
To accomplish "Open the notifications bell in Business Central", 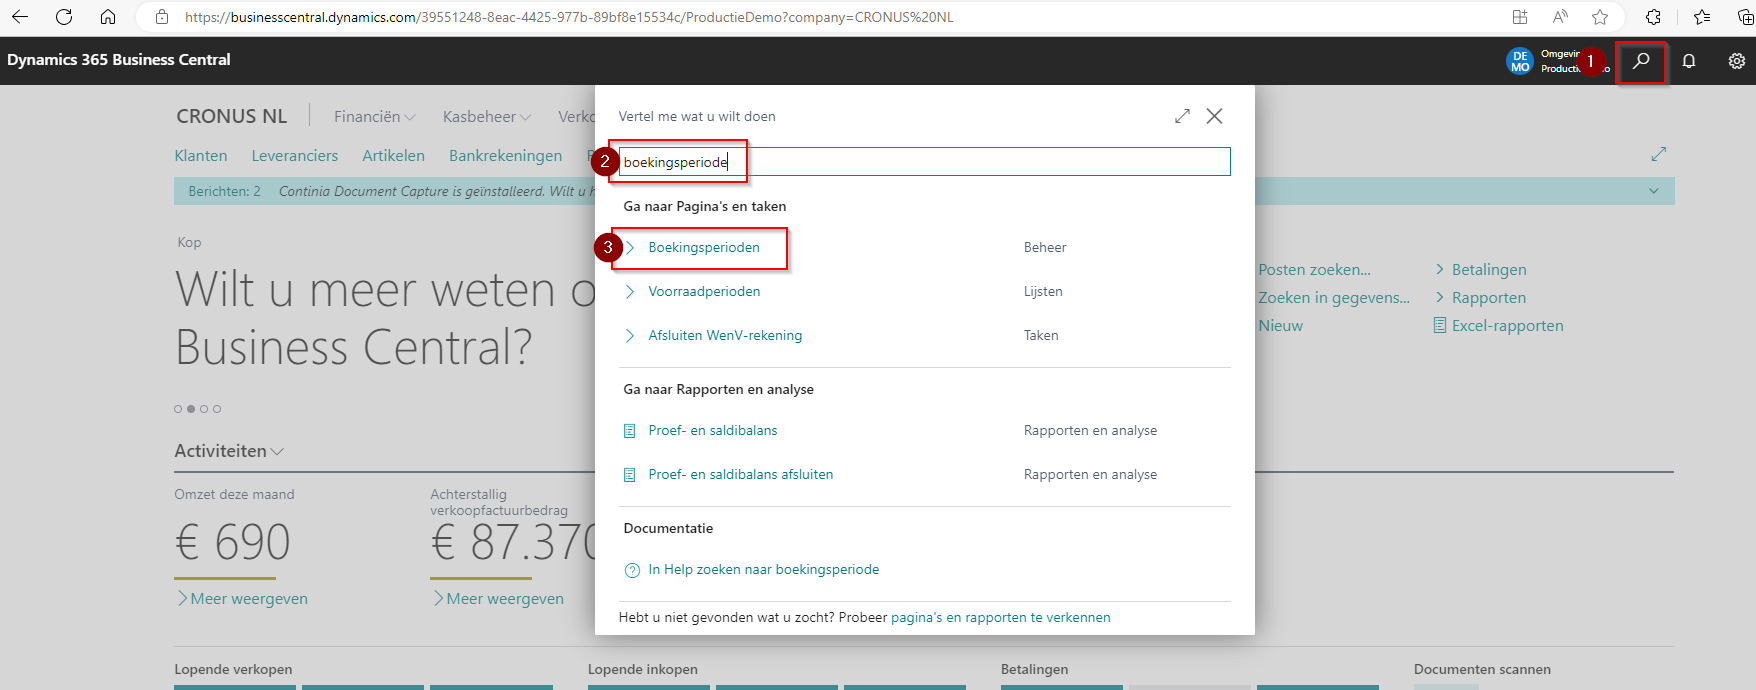I will [1689, 61].
